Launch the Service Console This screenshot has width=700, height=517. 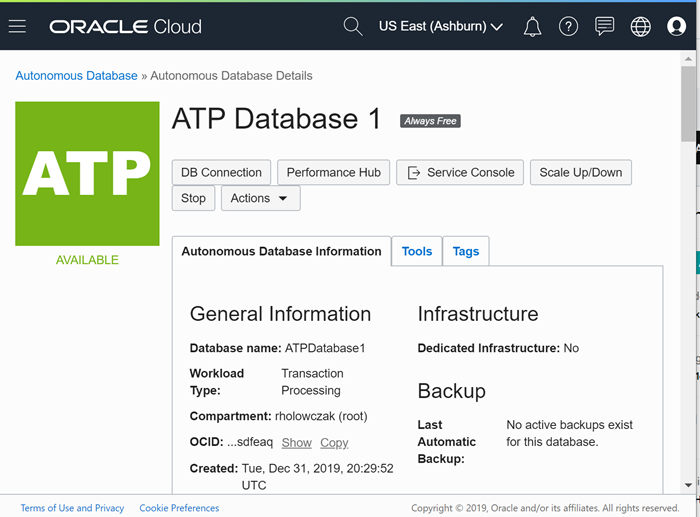[x=460, y=172]
